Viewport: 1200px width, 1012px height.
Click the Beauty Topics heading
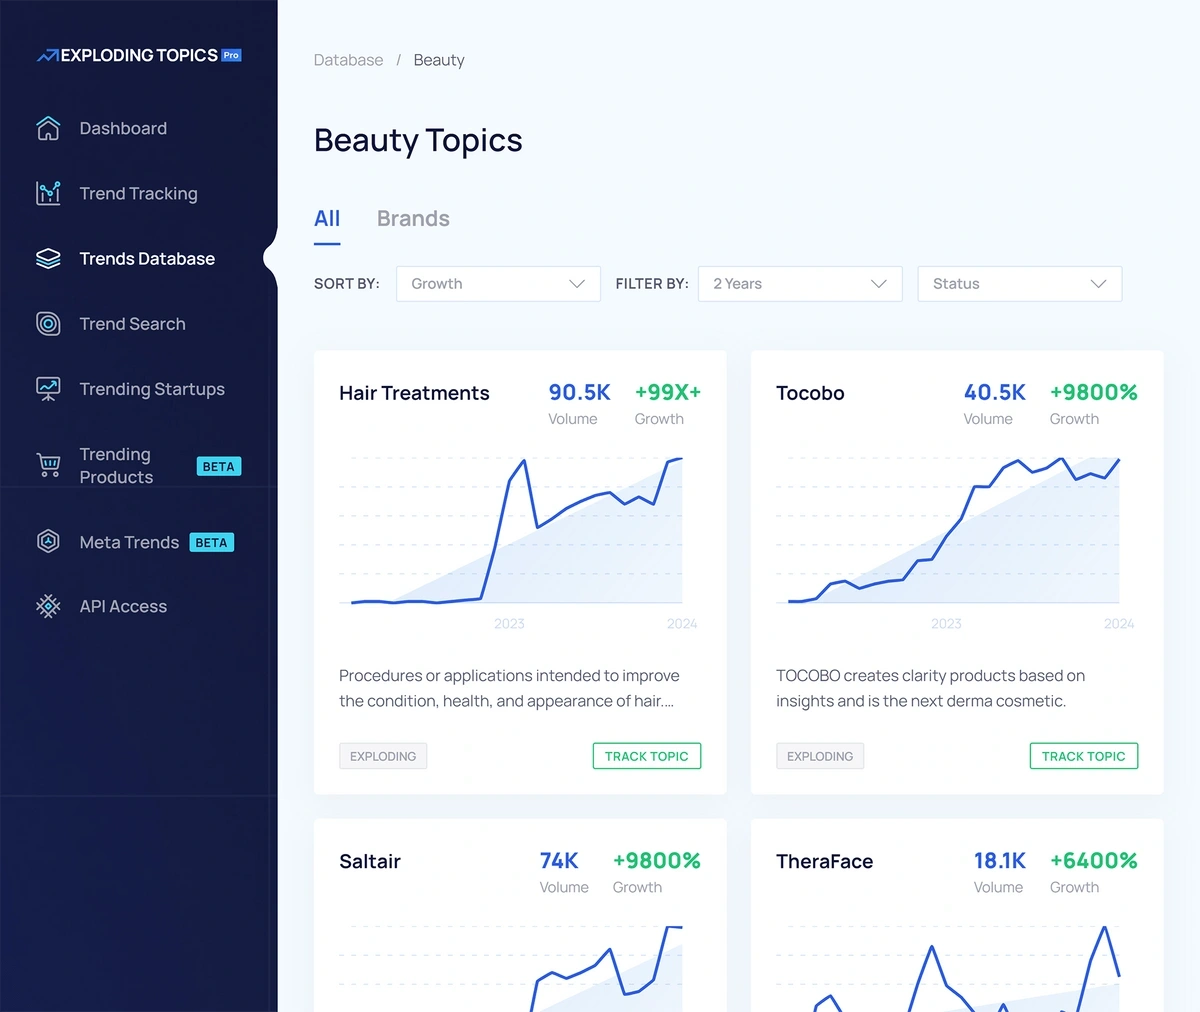tap(418, 140)
